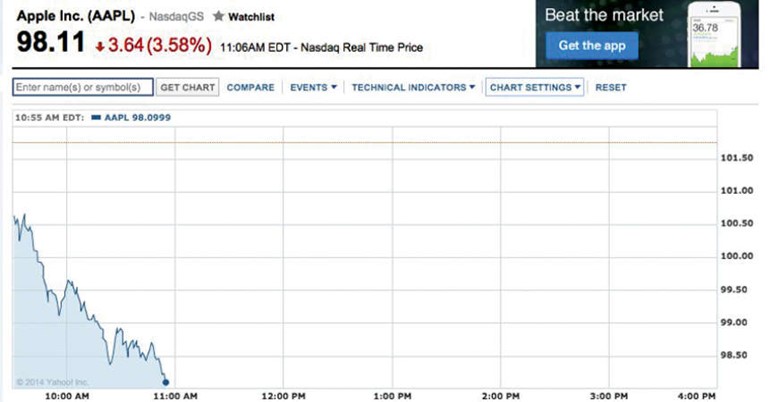Click the blue AAPL legend color swatch
Image resolution: width=770 pixels, height=402 pixels.
click(x=96, y=117)
